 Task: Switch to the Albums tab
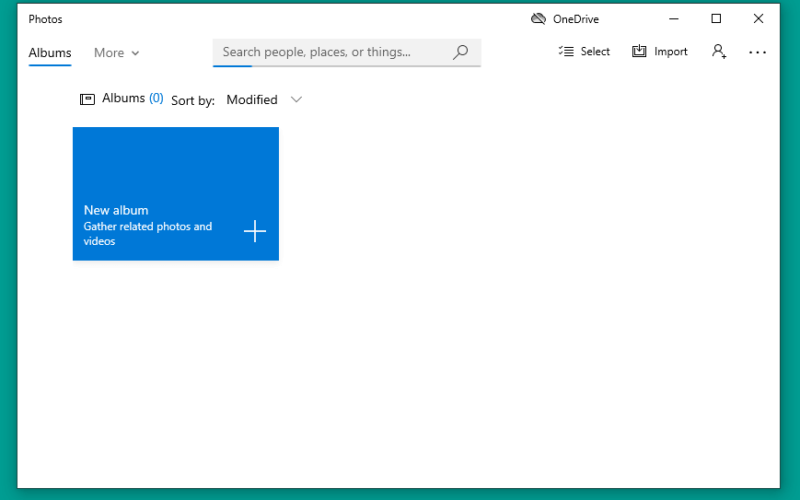(x=50, y=53)
